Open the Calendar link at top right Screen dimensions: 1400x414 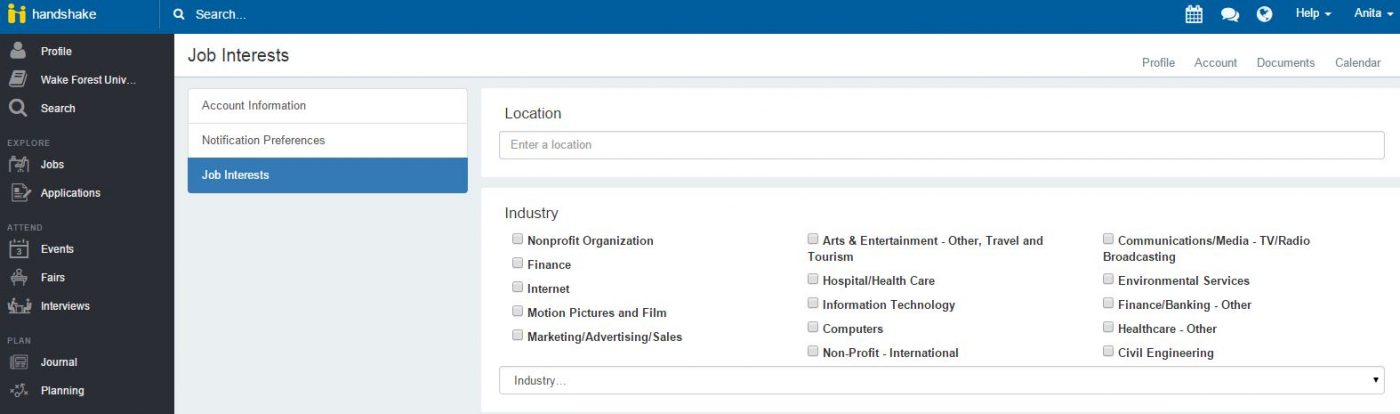coord(1357,62)
